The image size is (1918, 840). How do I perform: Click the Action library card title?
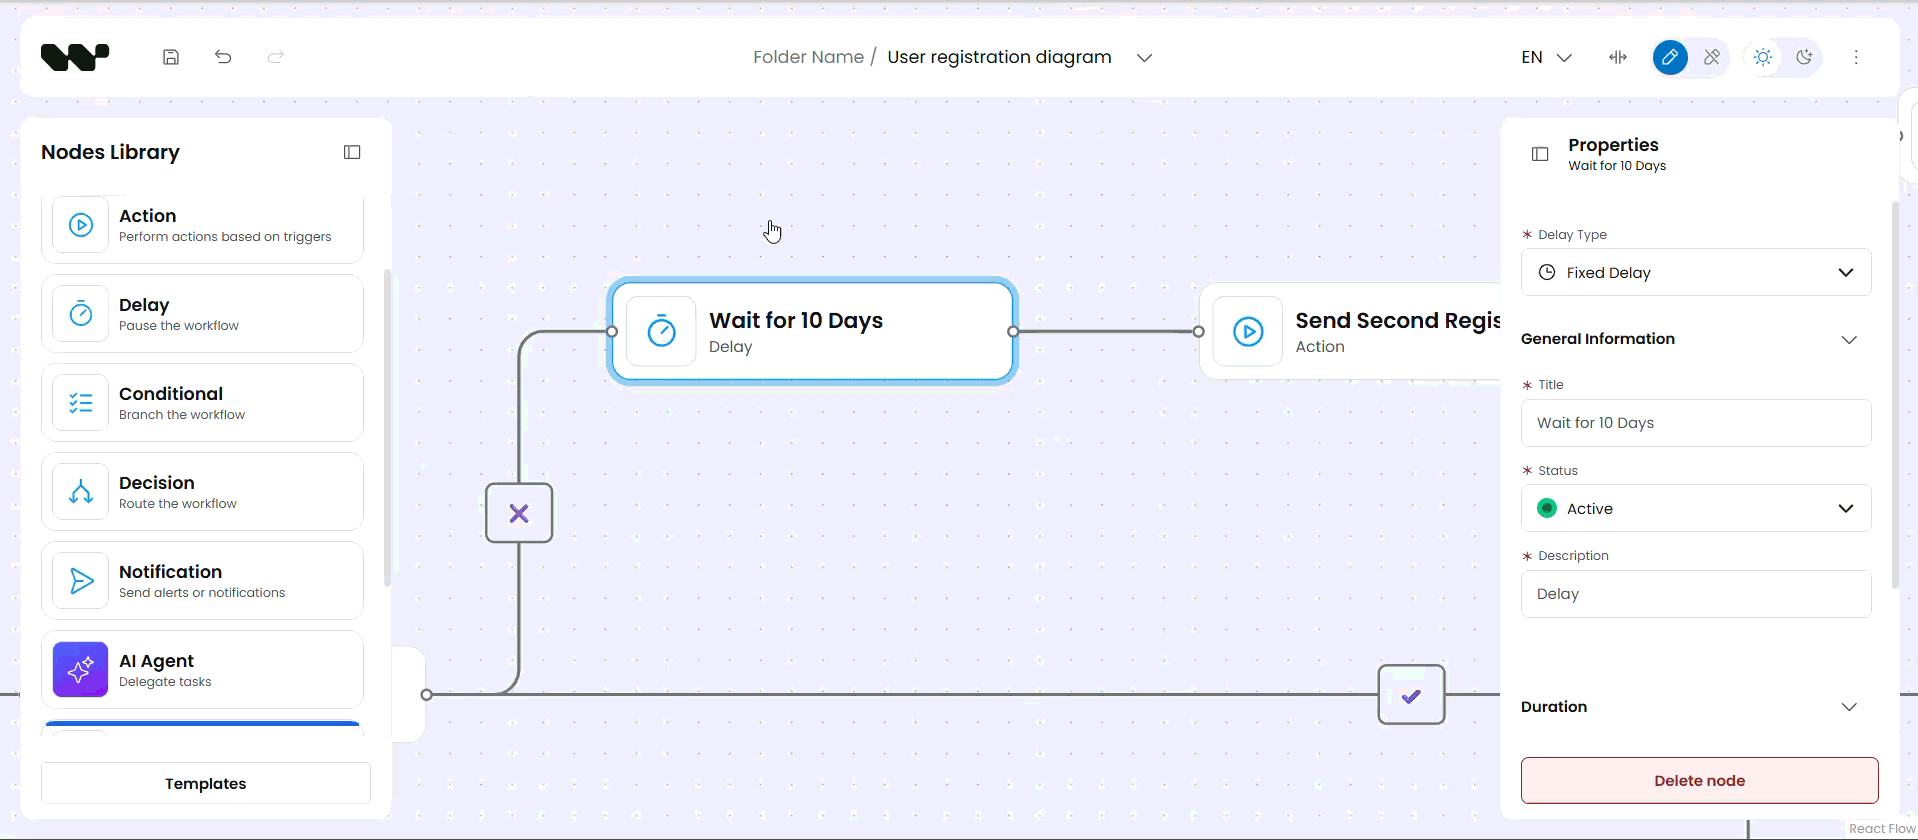pos(147,216)
